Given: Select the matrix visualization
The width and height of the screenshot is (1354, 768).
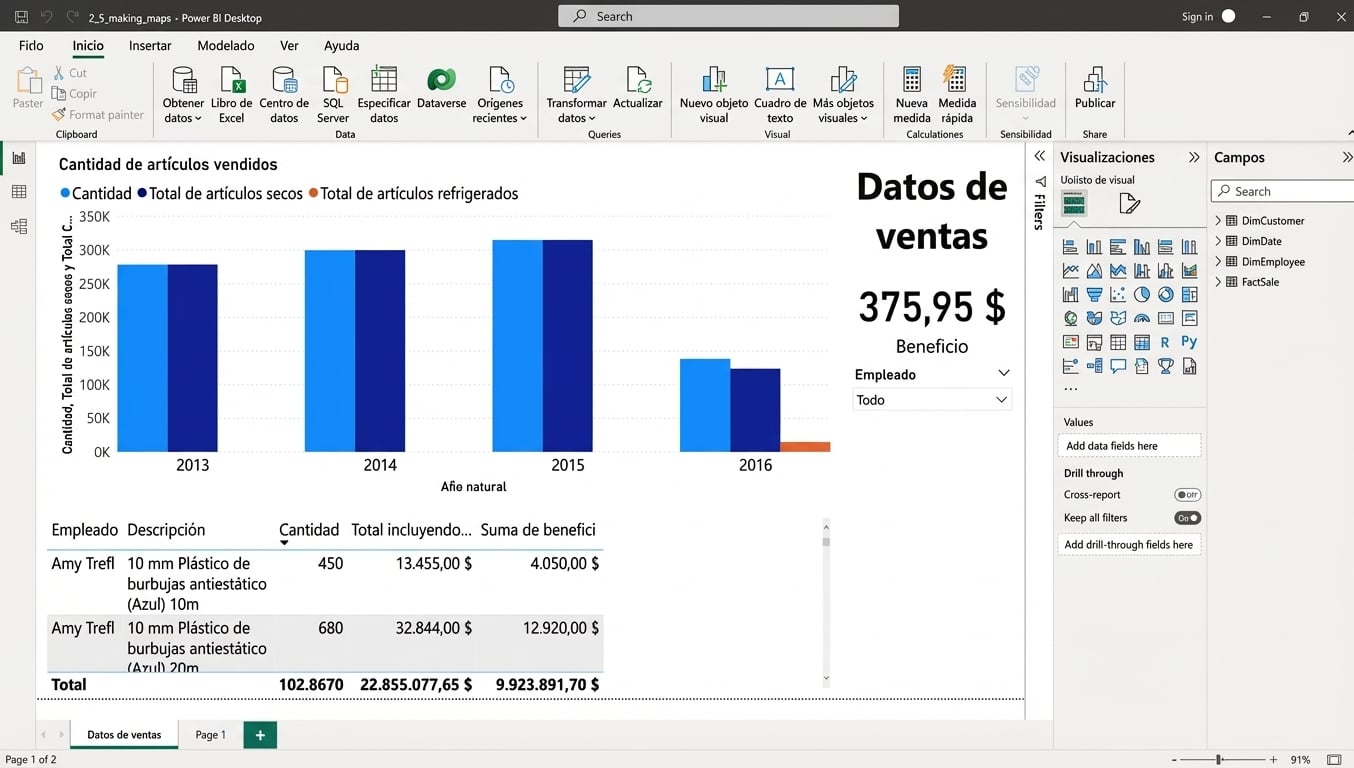Looking at the screenshot, I should (1142, 342).
